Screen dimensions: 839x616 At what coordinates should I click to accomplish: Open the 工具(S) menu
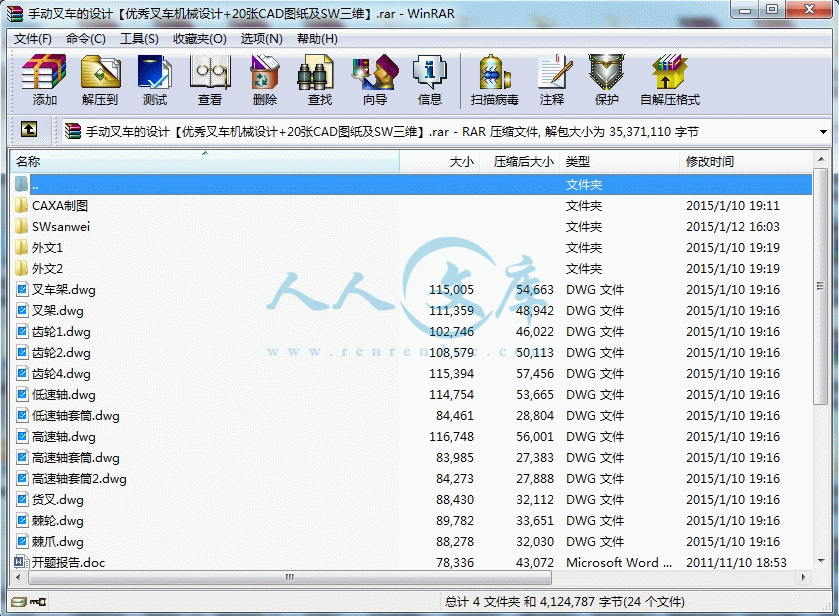[x=139, y=39]
